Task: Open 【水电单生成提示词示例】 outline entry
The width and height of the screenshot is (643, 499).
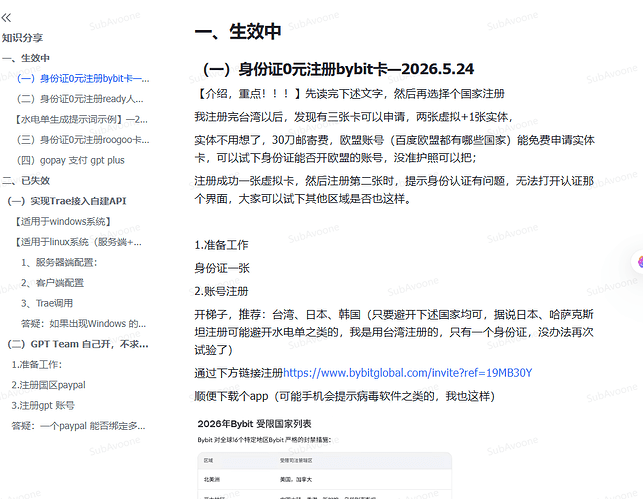Action: (x=81, y=119)
